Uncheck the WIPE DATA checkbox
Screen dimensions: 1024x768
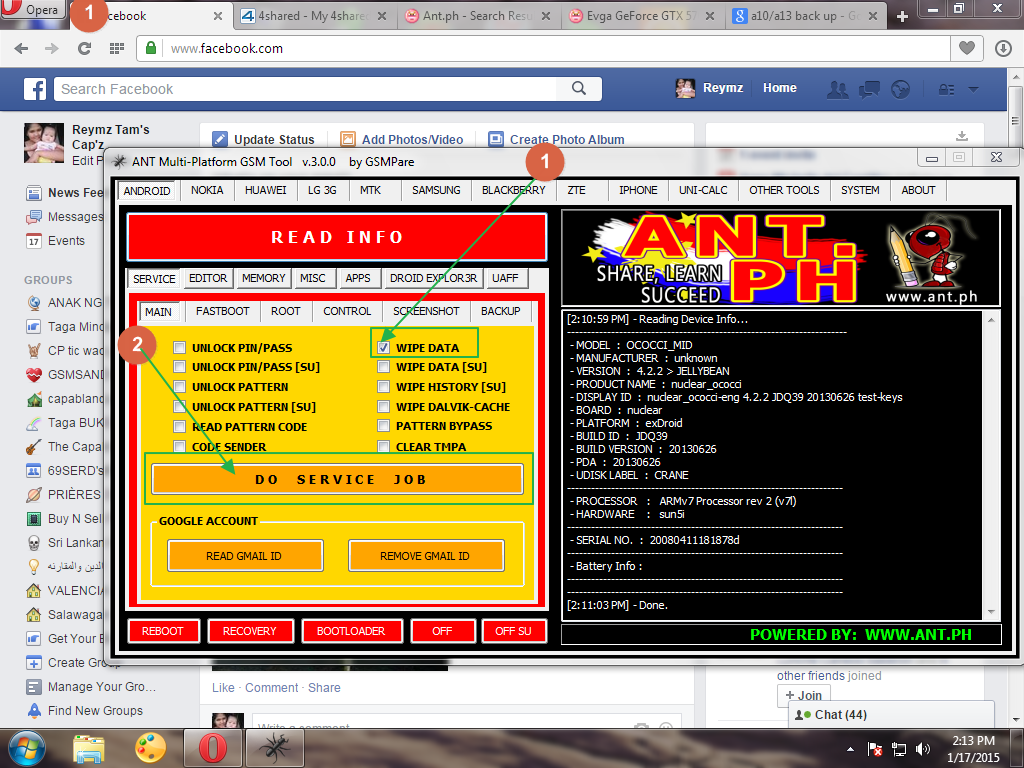pos(384,348)
